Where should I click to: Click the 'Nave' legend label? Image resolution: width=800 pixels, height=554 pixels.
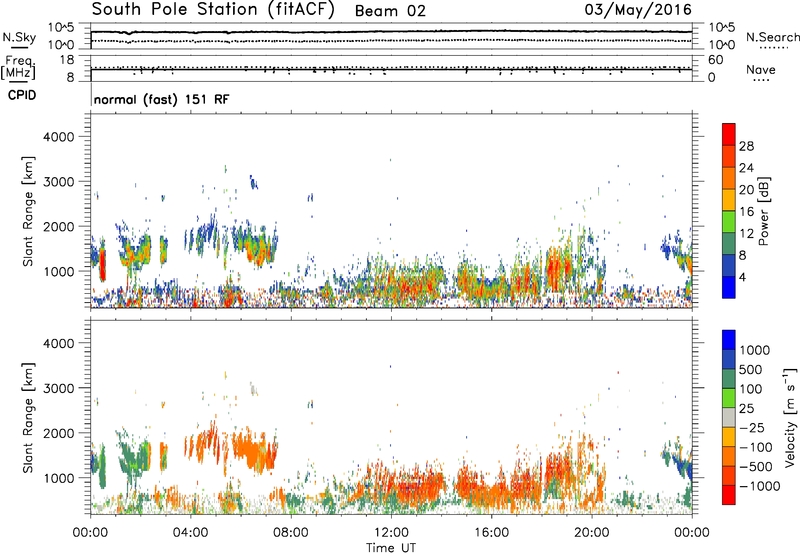(761, 70)
